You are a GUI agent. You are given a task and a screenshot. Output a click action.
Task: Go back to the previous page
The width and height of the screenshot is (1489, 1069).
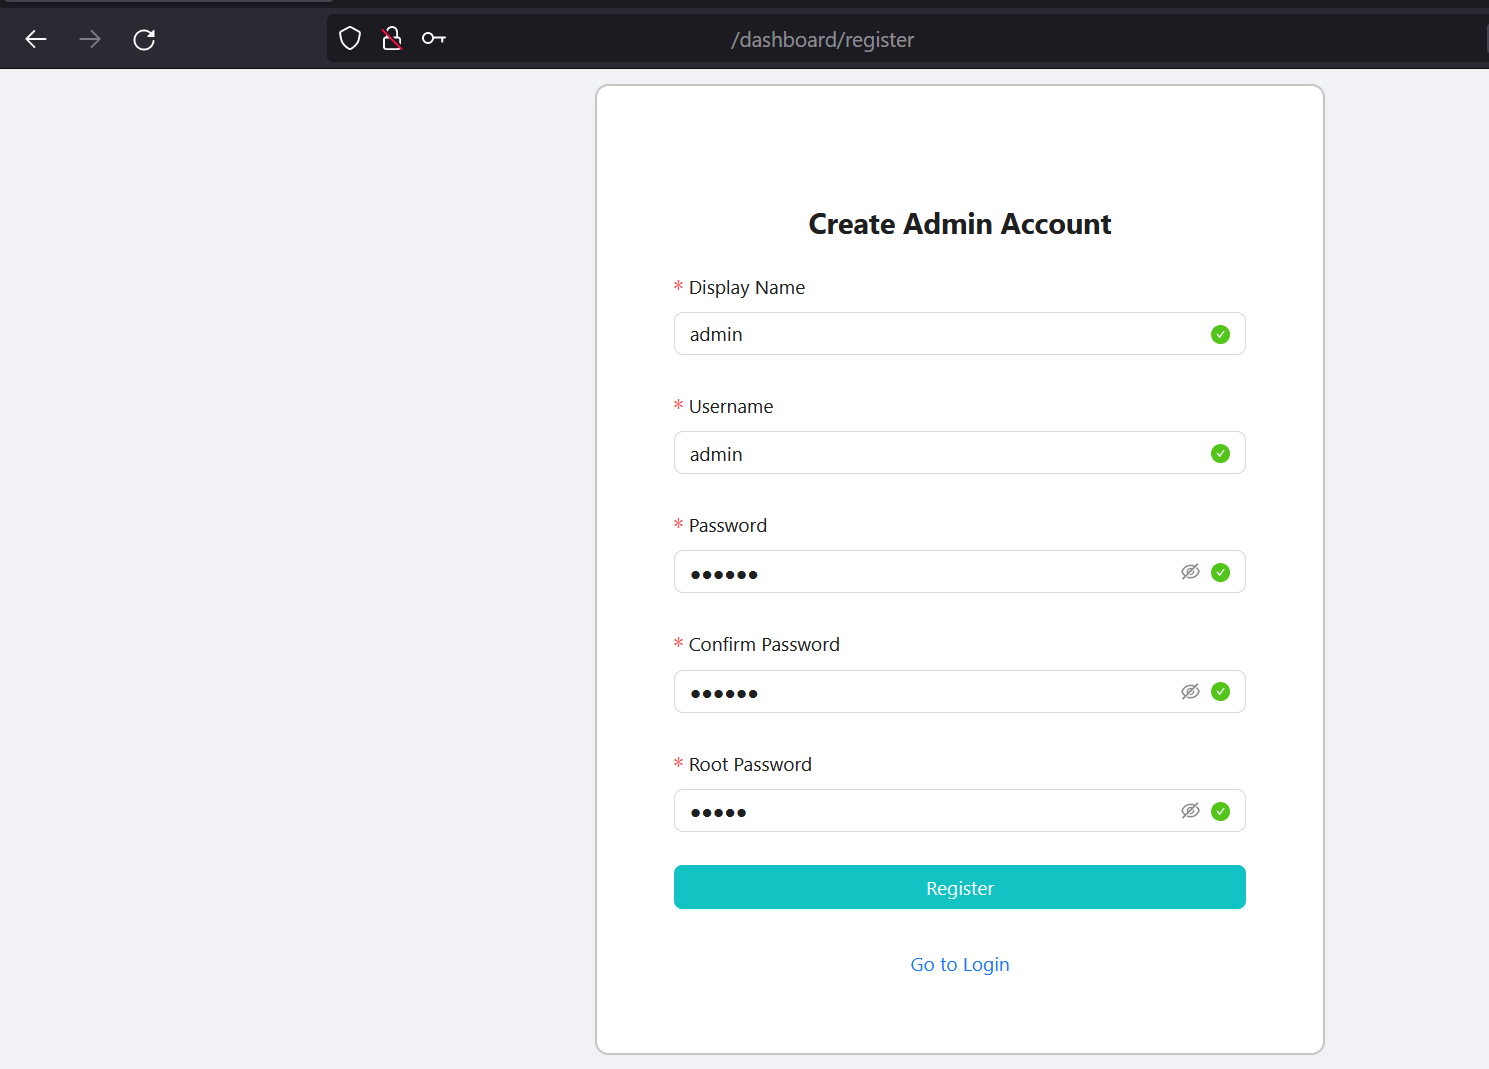pos(36,39)
